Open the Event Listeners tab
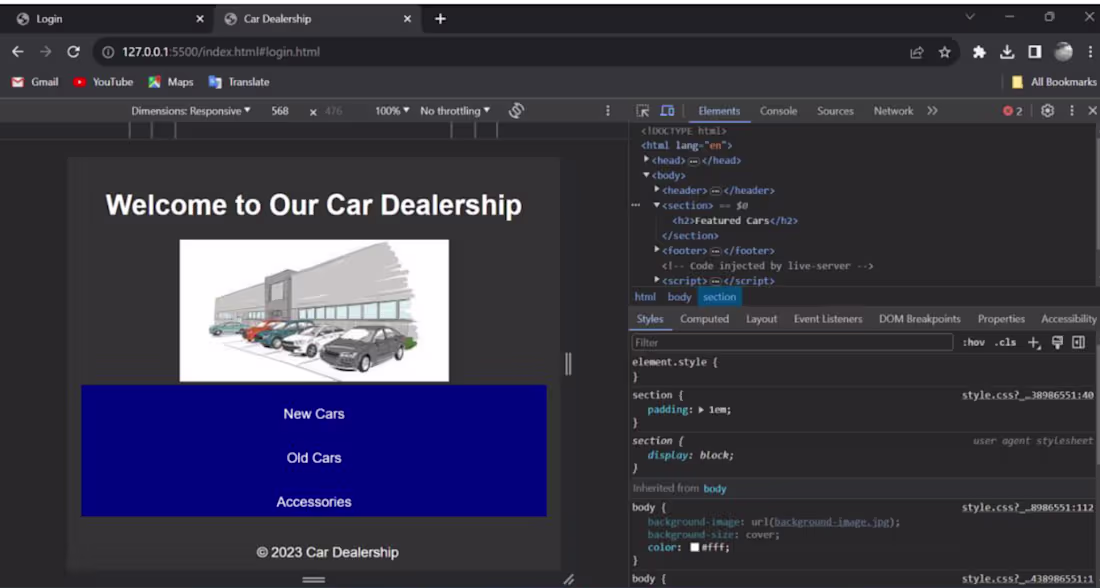The height and width of the screenshot is (588, 1100). coord(828,319)
